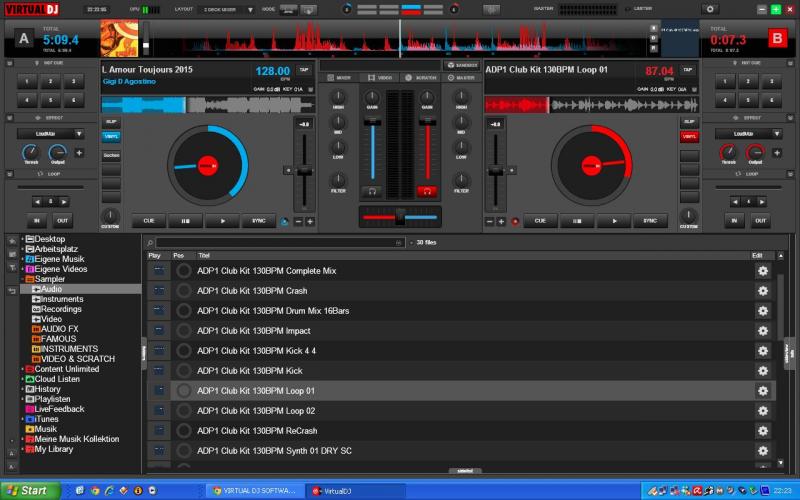Image resolution: width=800 pixels, height=500 pixels.
Task: Open settings gear for Impact row
Action: tap(763, 331)
